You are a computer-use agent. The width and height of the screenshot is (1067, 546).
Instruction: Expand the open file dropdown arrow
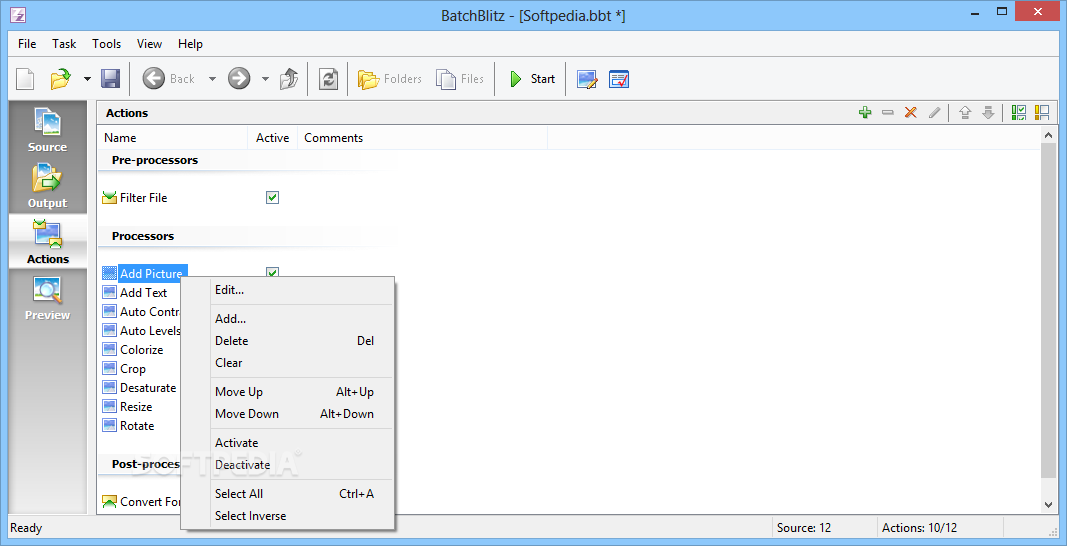click(x=87, y=79)
